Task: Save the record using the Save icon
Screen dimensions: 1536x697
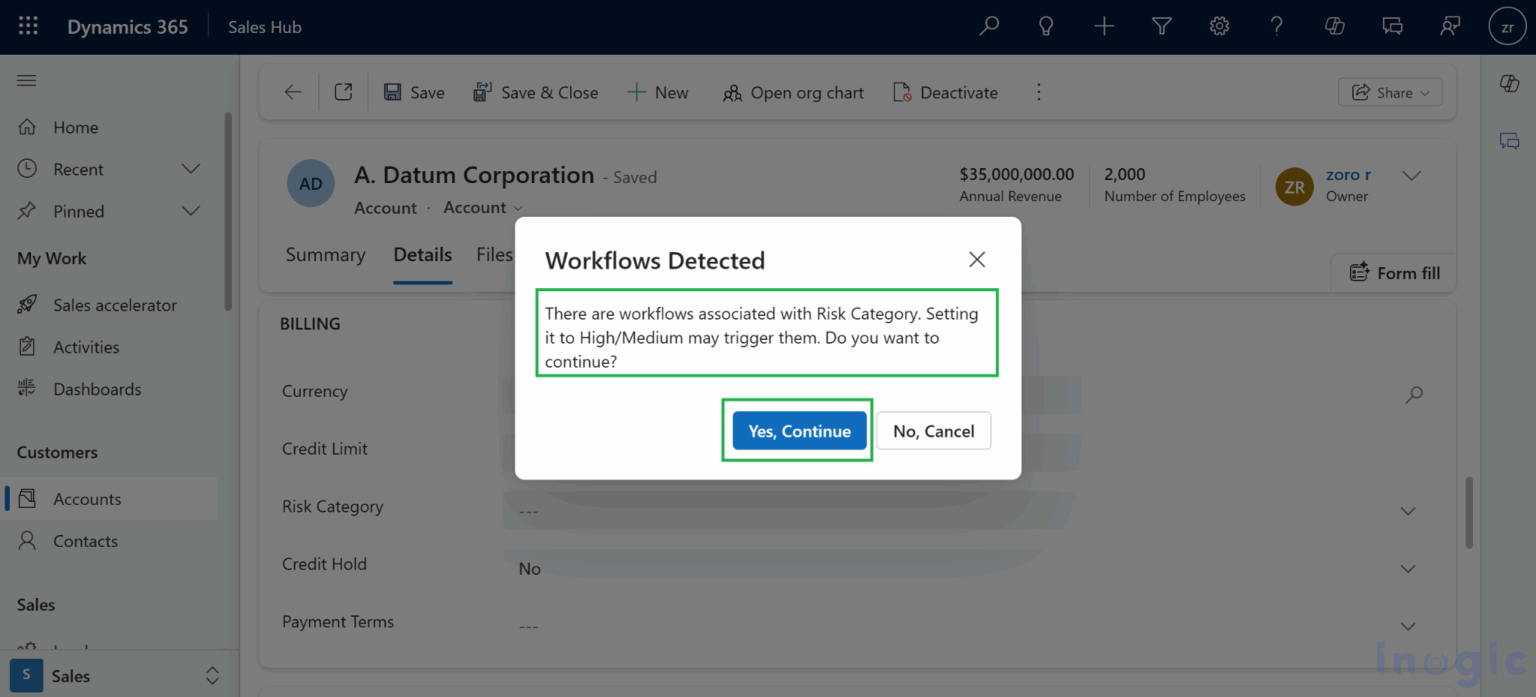Action: [413, 91]
